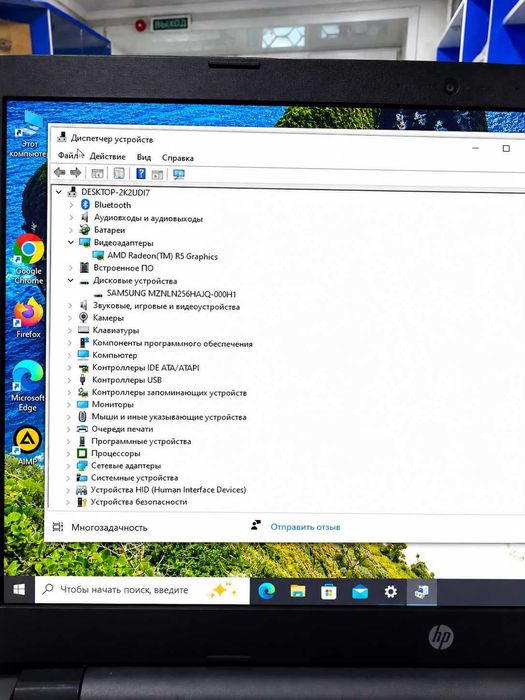525x700 pixels.
Task: Minimize the Диспетчер устройств window
Action: tap(475, 148)
